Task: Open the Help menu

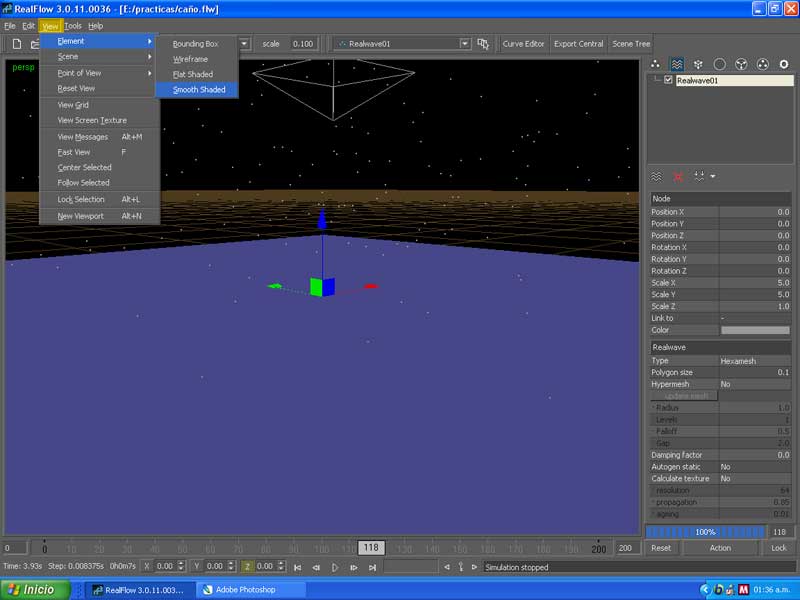Action: 95,26
